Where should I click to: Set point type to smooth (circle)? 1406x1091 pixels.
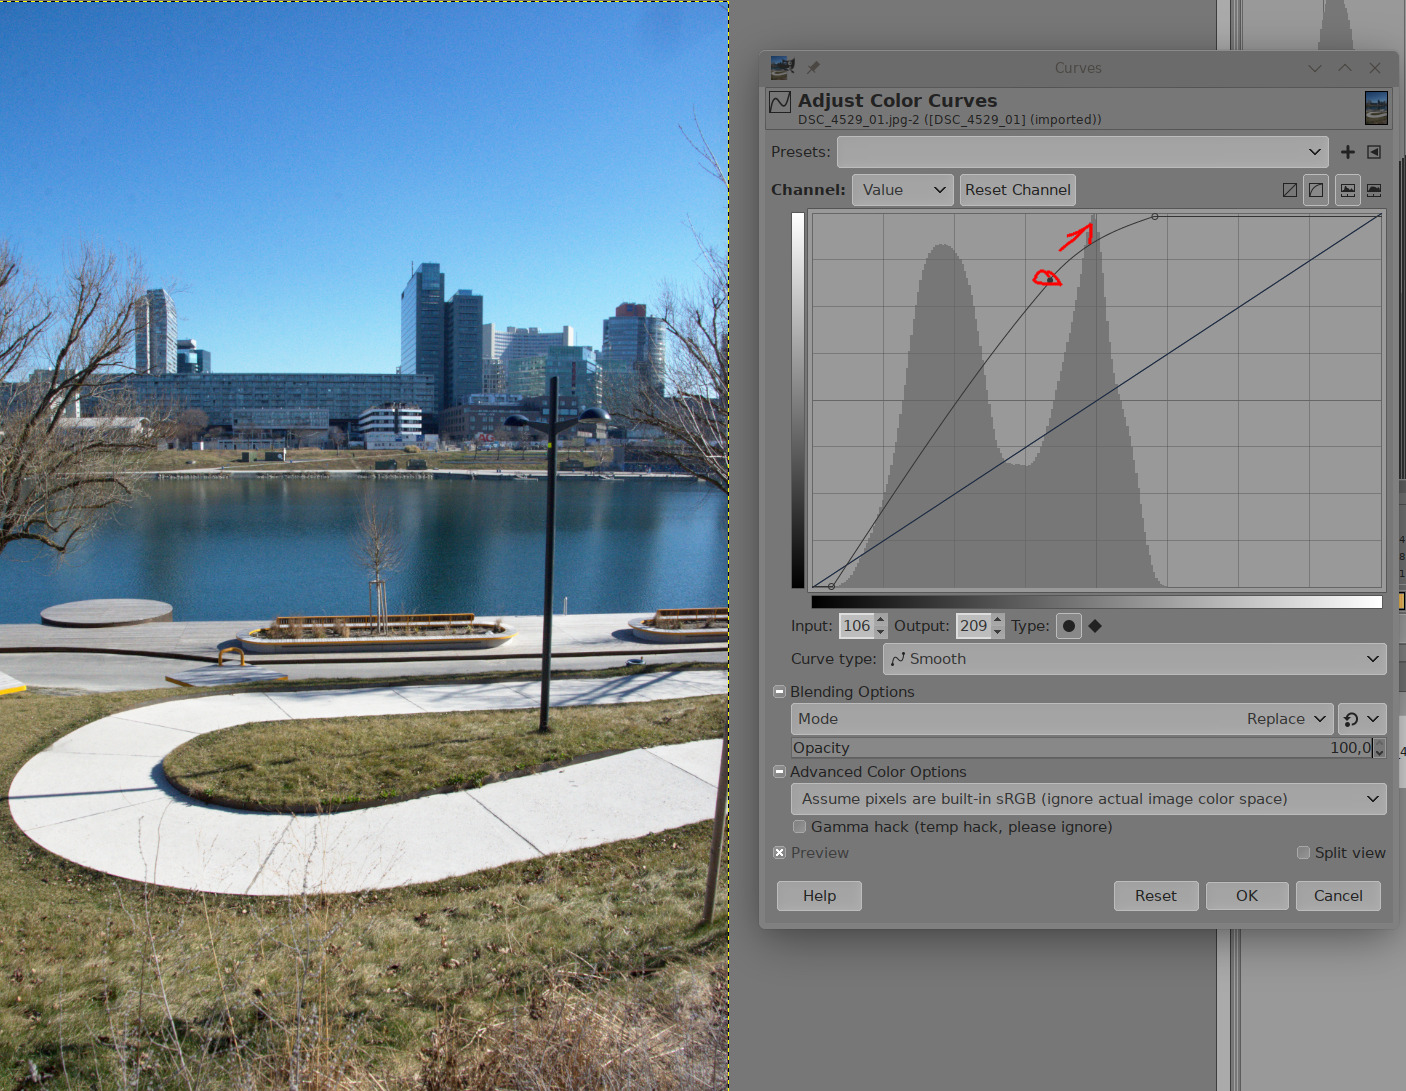[x=1069, y=626]
